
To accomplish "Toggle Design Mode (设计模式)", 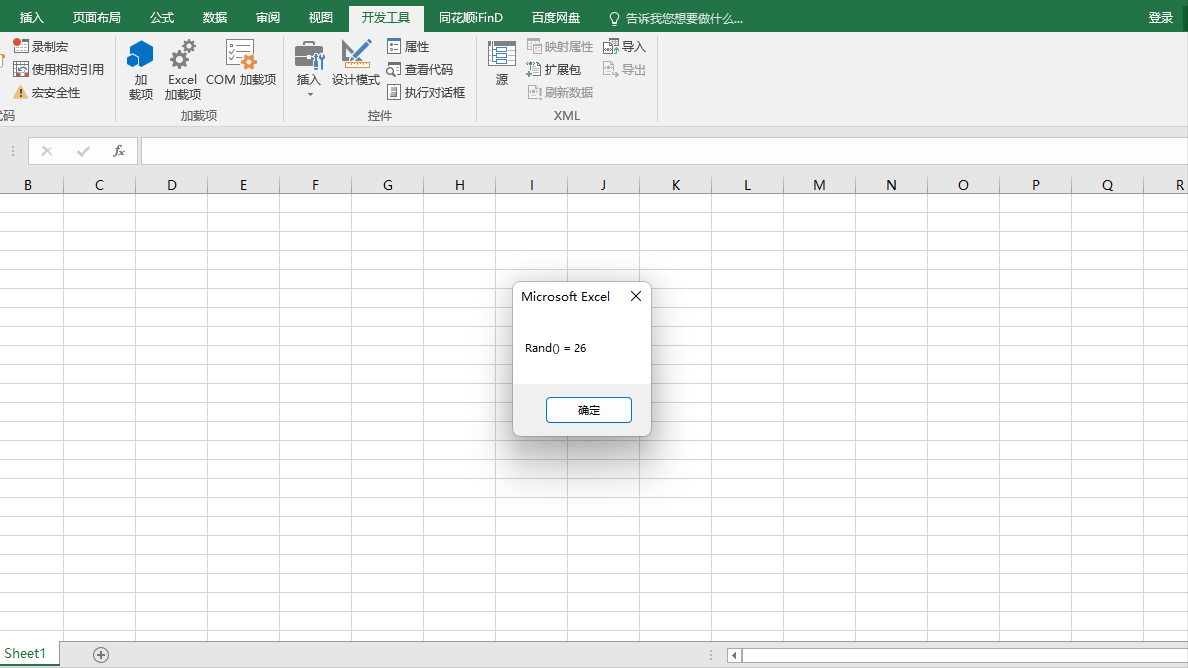I will [x=355, y=64].
